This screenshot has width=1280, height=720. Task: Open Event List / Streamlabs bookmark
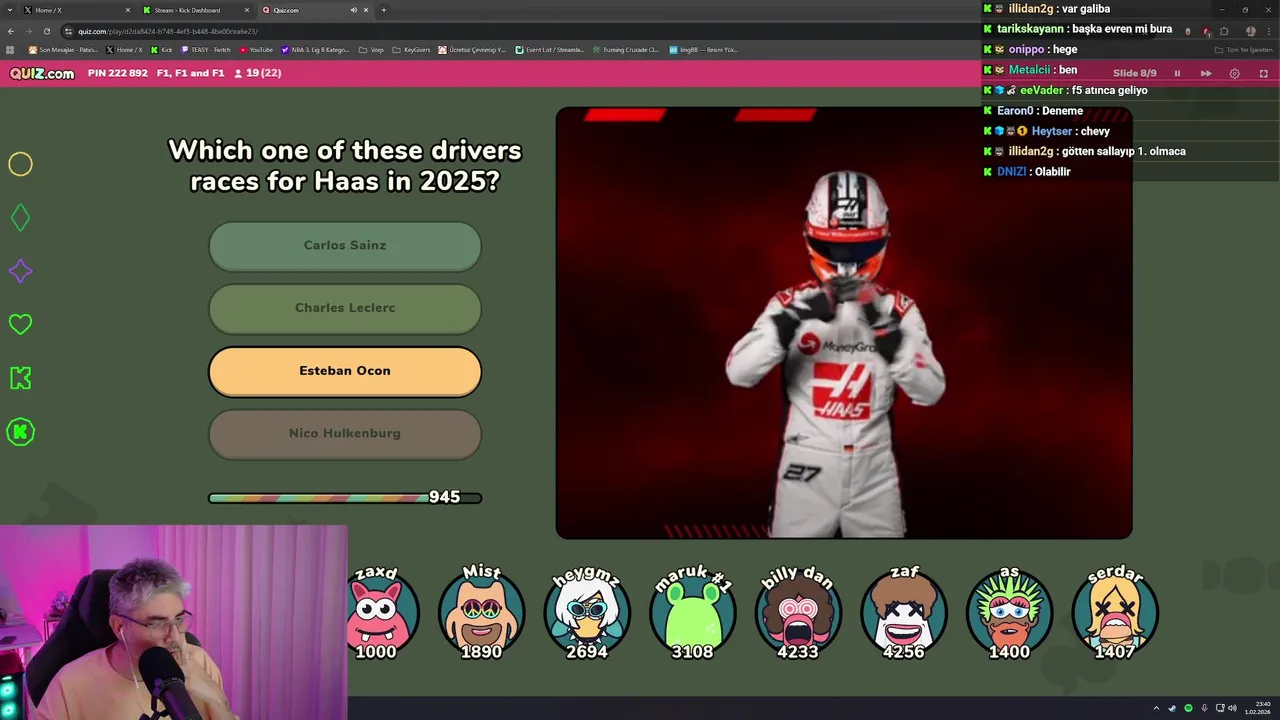point(550,50)
